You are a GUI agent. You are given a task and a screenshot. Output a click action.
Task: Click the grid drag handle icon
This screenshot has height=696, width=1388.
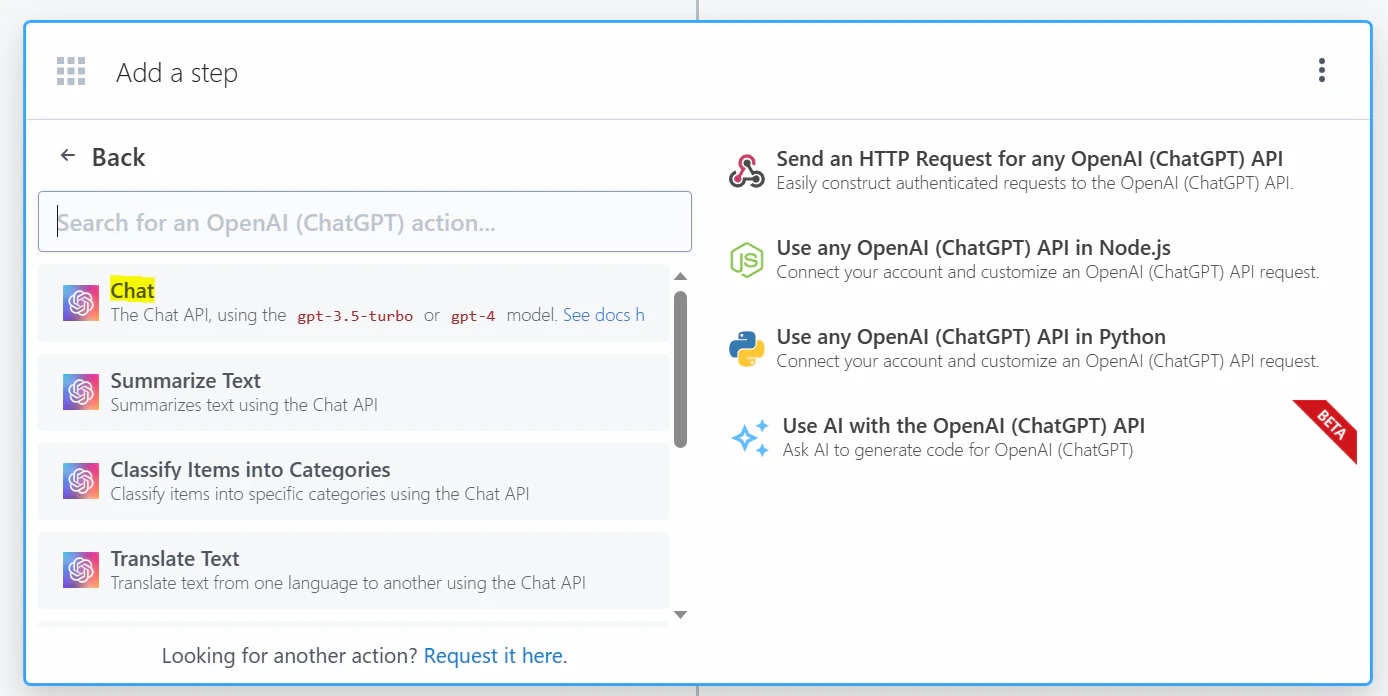[71, 71]
